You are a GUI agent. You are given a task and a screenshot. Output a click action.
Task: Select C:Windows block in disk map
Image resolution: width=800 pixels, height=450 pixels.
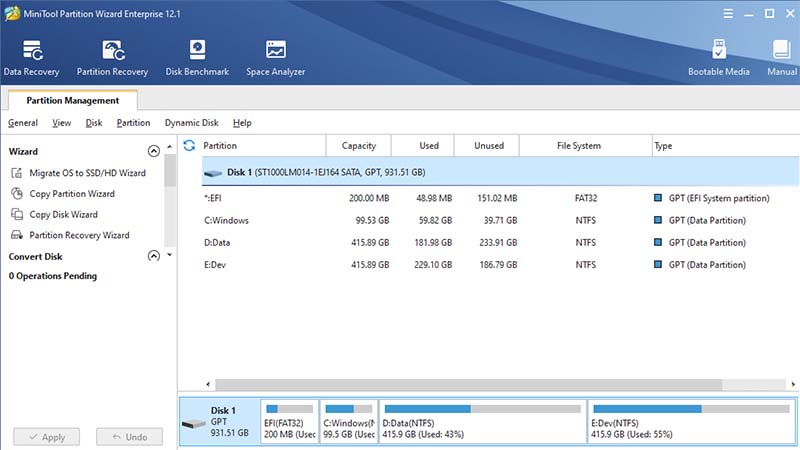coord(349,421)
